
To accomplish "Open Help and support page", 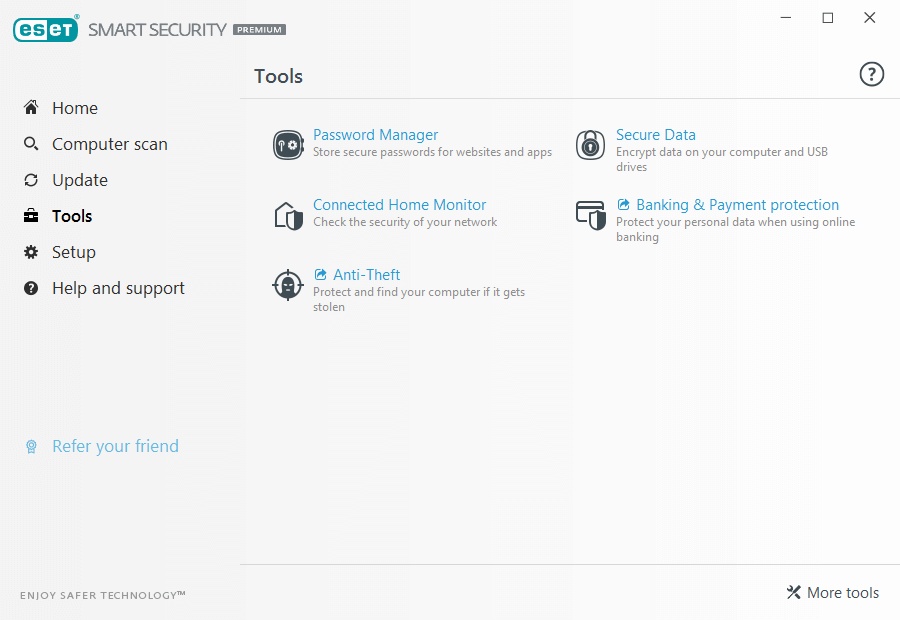I will pos(118,288).
